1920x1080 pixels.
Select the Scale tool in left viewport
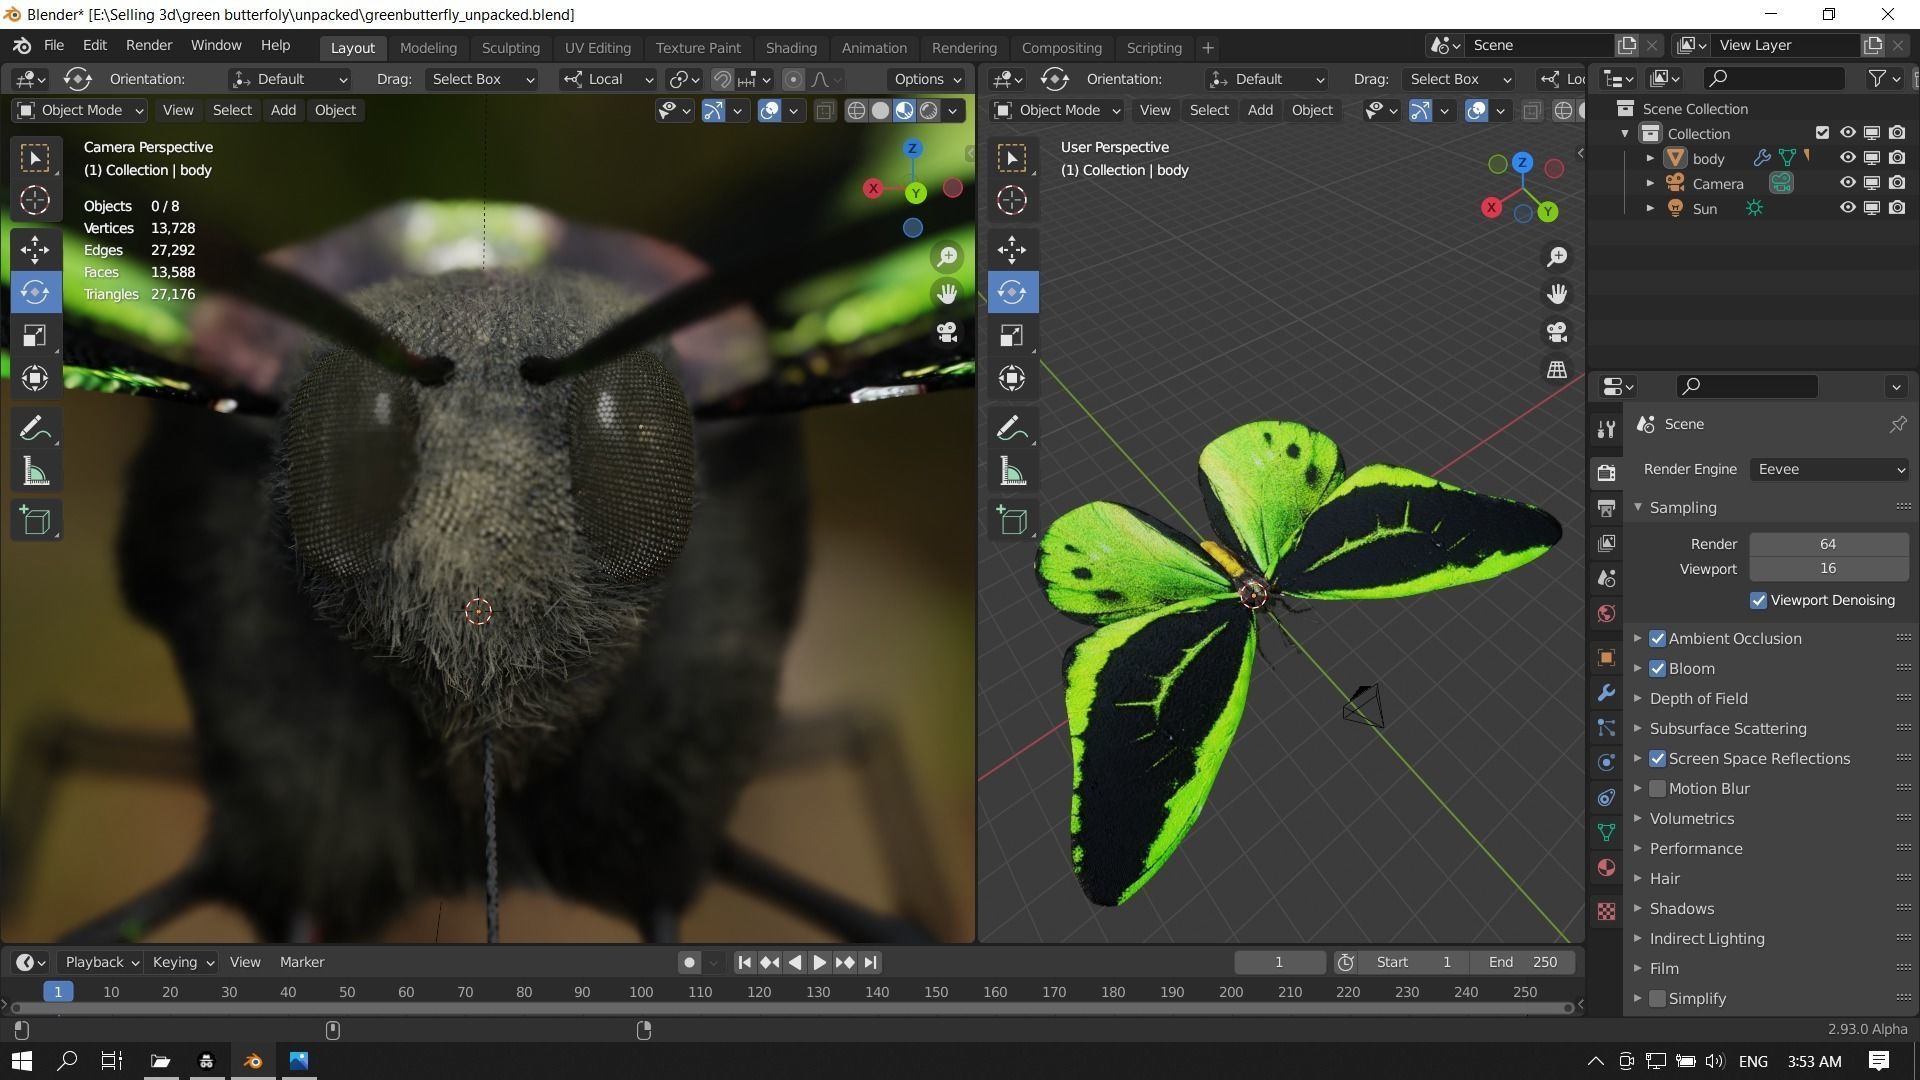(x=35, y=335)
